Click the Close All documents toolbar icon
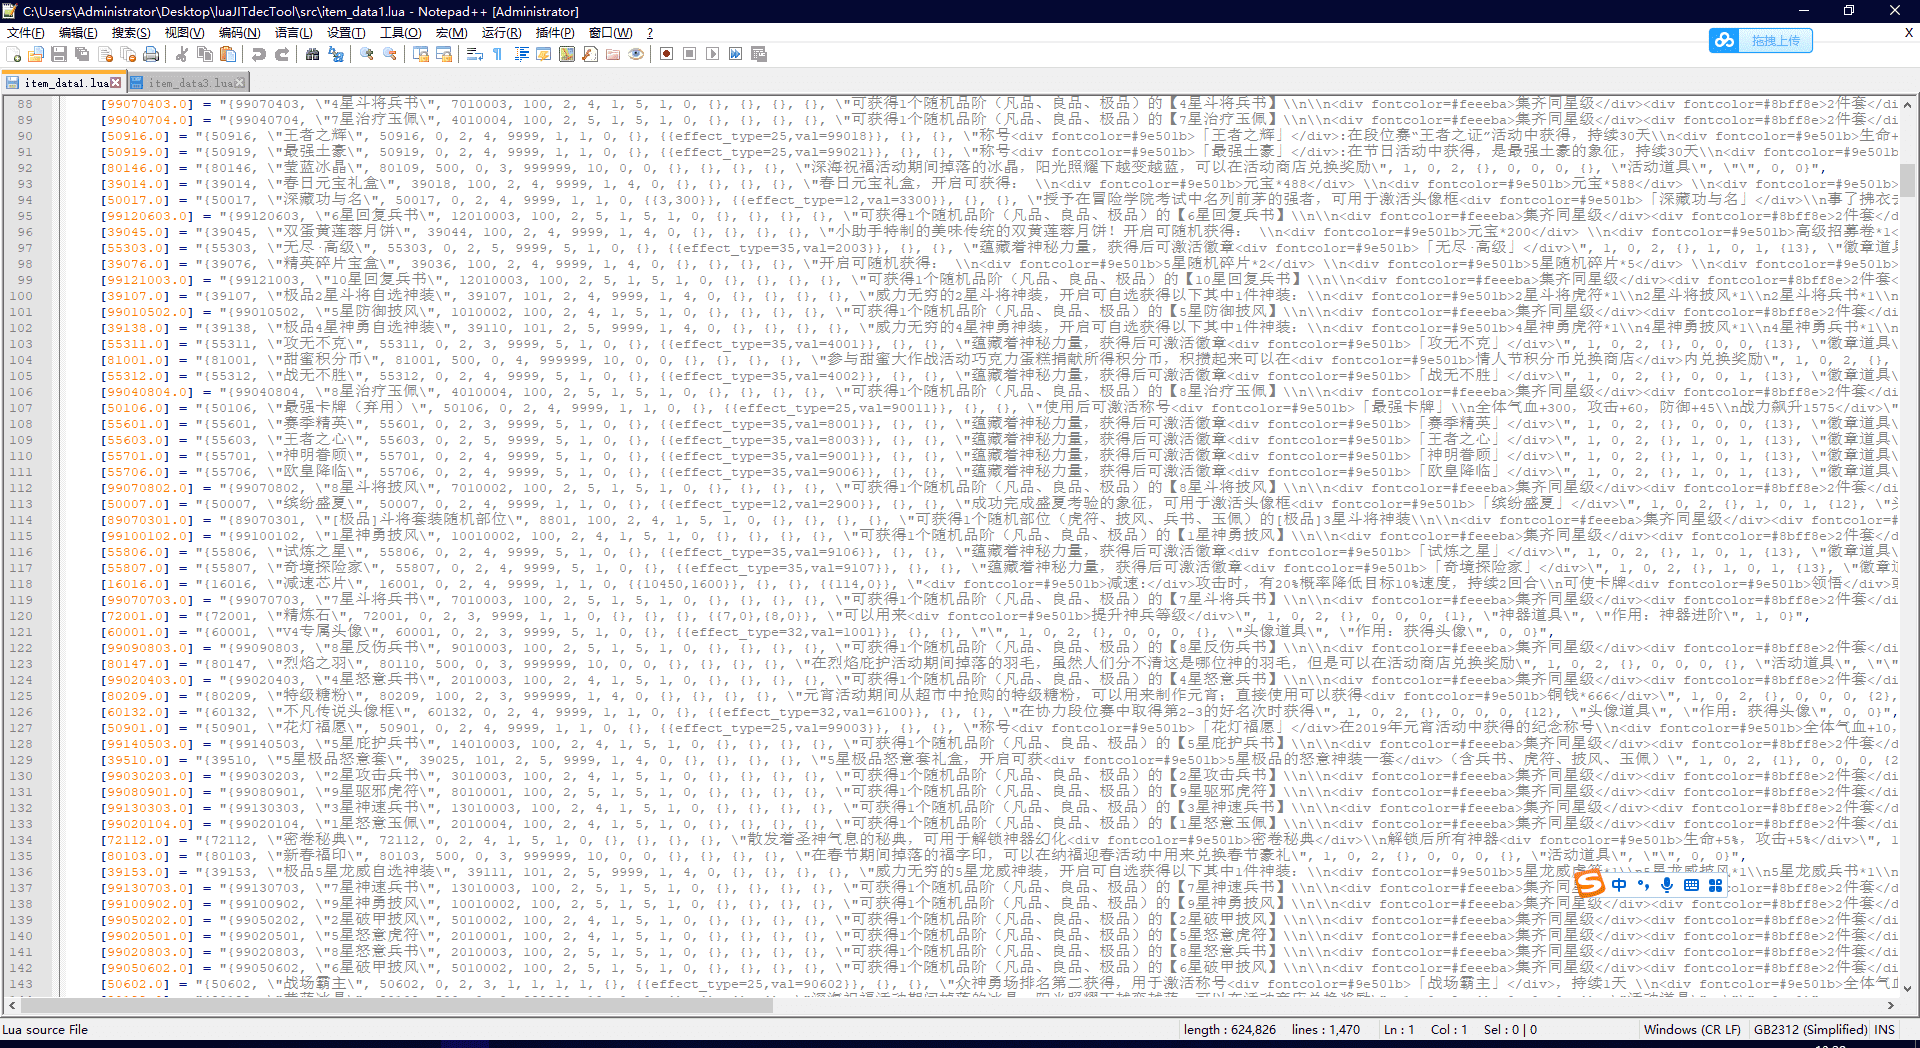Screen dimensions: 1920x1048 click(128, 54)
